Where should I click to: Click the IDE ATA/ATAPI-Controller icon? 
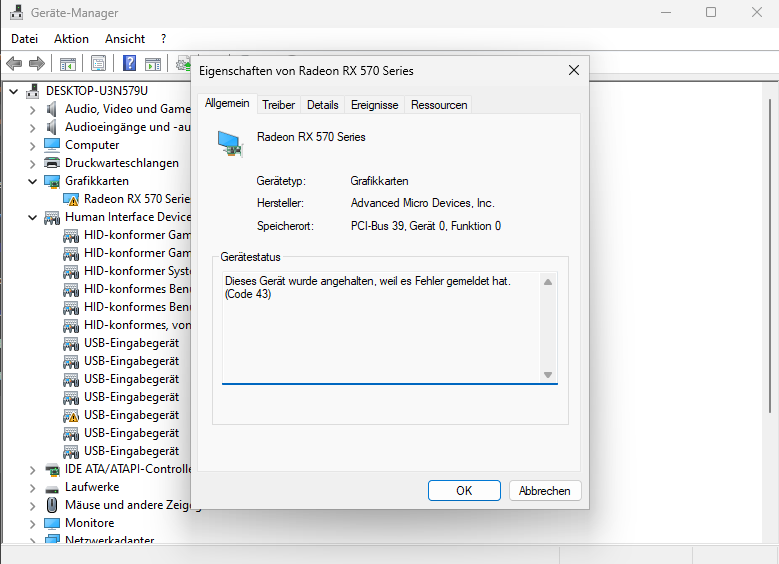52,469
